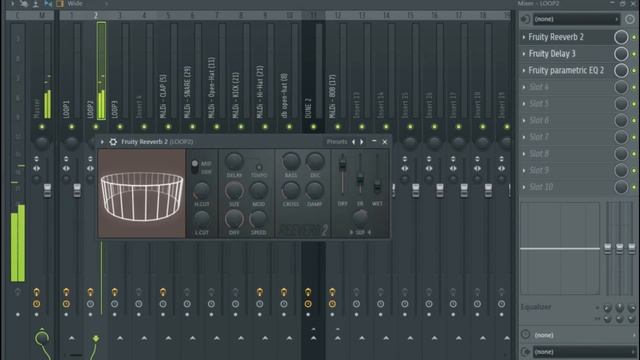Screen dimensions: 640x360
Task: Expand Fruity Reeverb 2 slot arrow
Action: tap(524, 37)
